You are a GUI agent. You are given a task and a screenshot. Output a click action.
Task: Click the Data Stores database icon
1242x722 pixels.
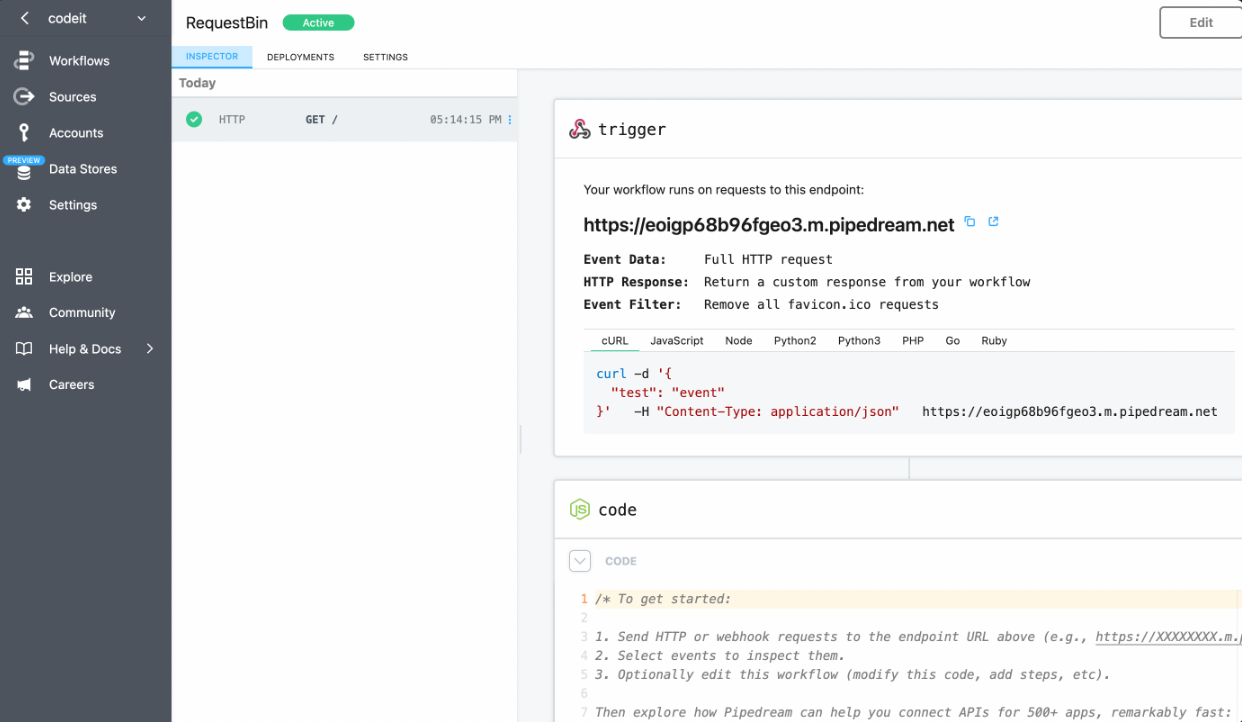tap(24, 171)
